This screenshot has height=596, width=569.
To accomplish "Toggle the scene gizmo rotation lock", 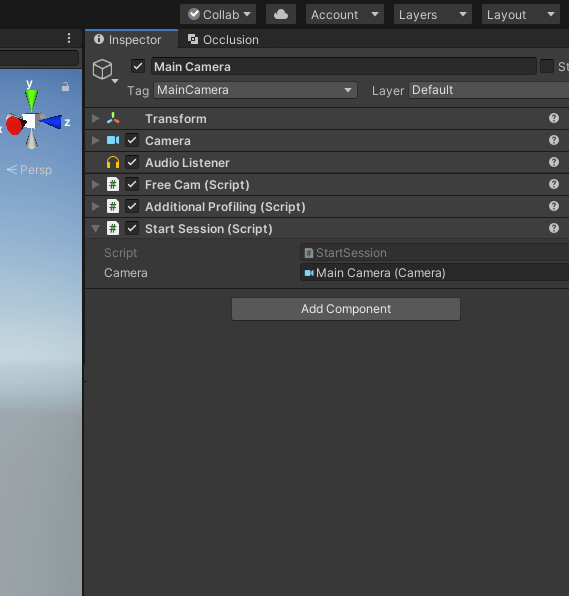I will tap(65, 87).
